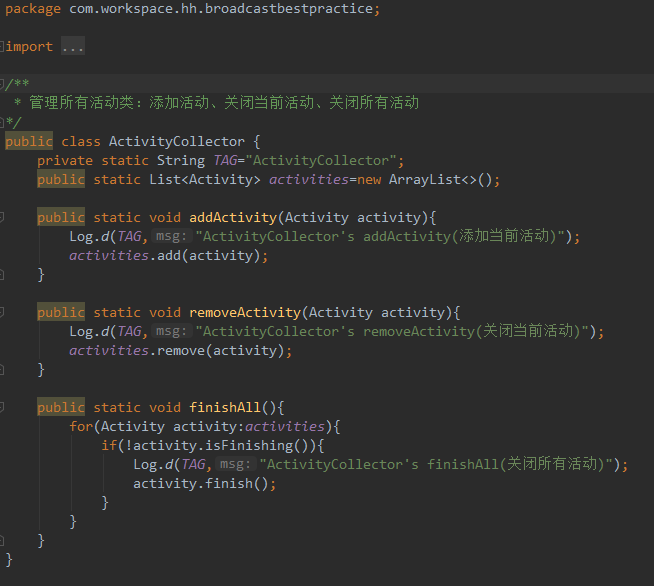
Task: Click the "for" keyword in the loop
Action: click(x=81, y=426)
